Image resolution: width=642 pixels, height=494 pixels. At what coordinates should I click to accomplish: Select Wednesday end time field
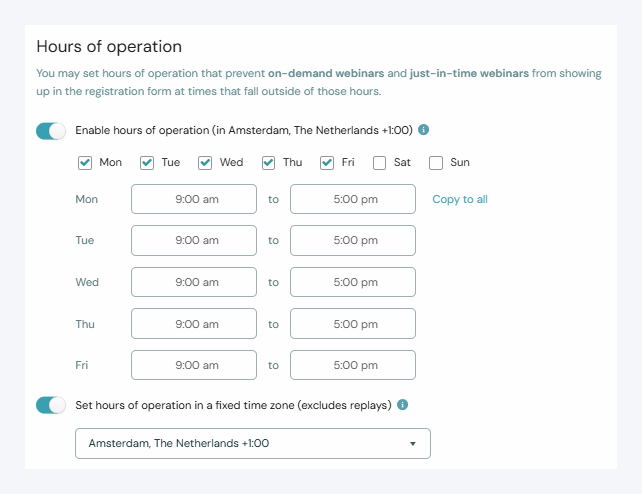(x=353, y=282)
